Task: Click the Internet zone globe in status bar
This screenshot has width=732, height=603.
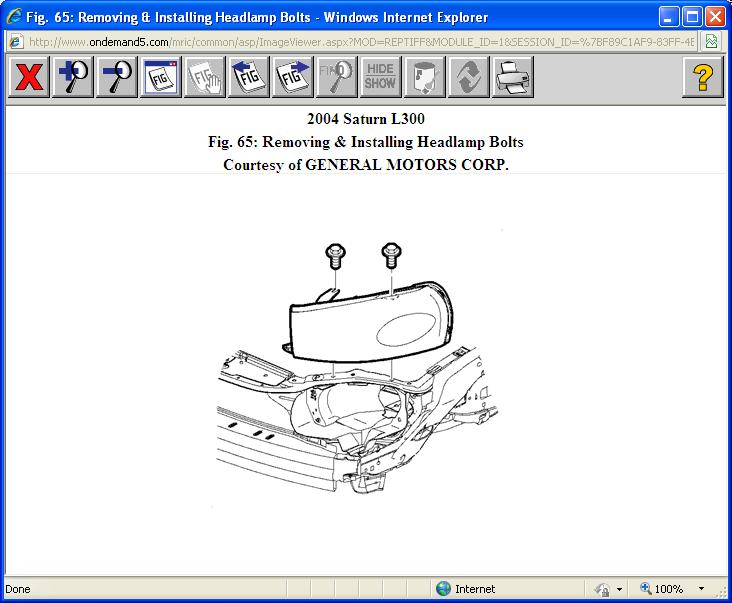Action: (443, 589)
